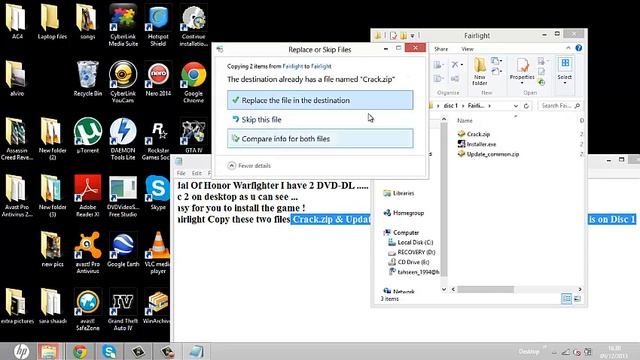This screenshot has height=360, width=640.
Task: Click the New folder ribbon icon
Action: pos(480,71)
